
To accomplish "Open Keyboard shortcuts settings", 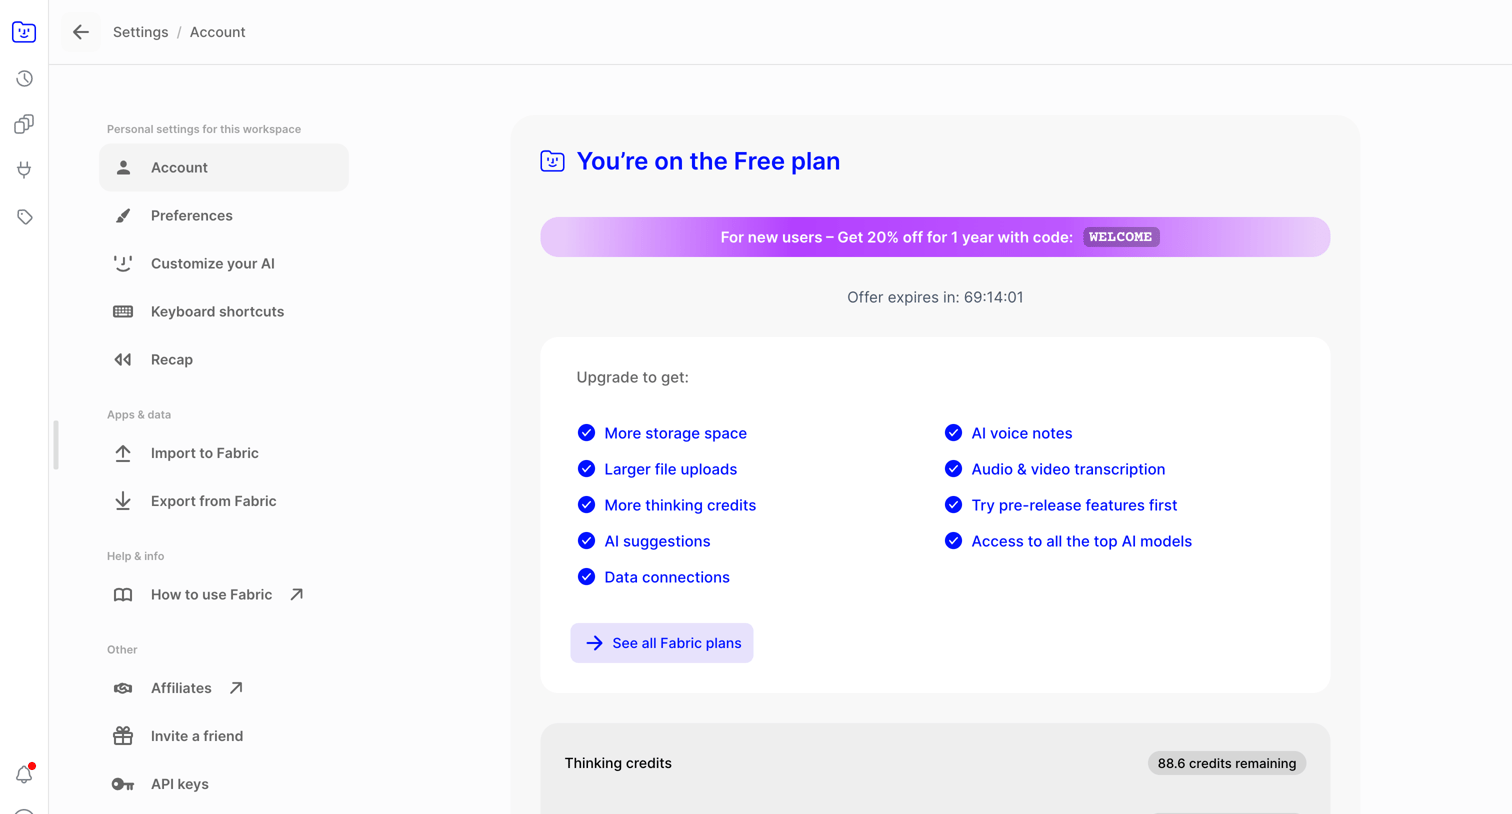I will pyautogui.click(x=224, y=312).
